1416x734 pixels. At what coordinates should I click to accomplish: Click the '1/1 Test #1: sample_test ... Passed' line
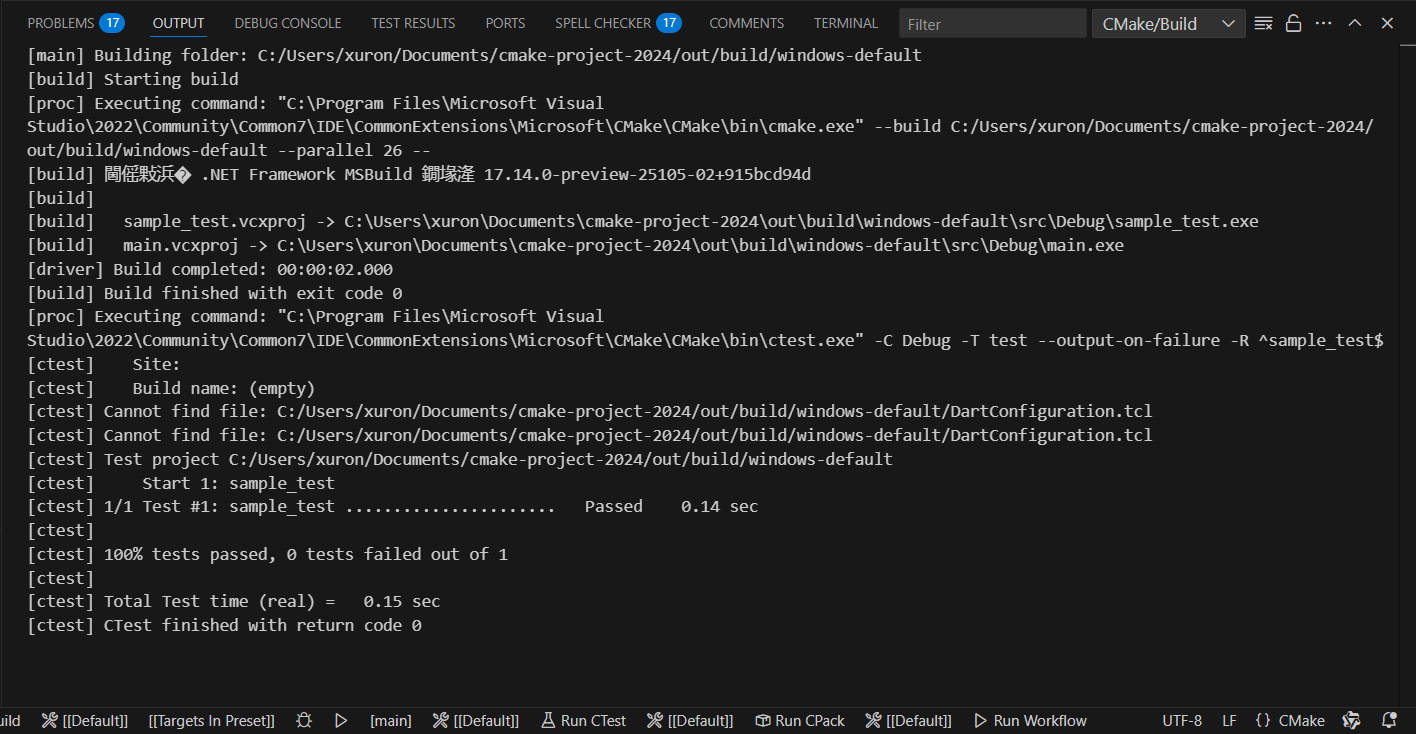(393, 506)
